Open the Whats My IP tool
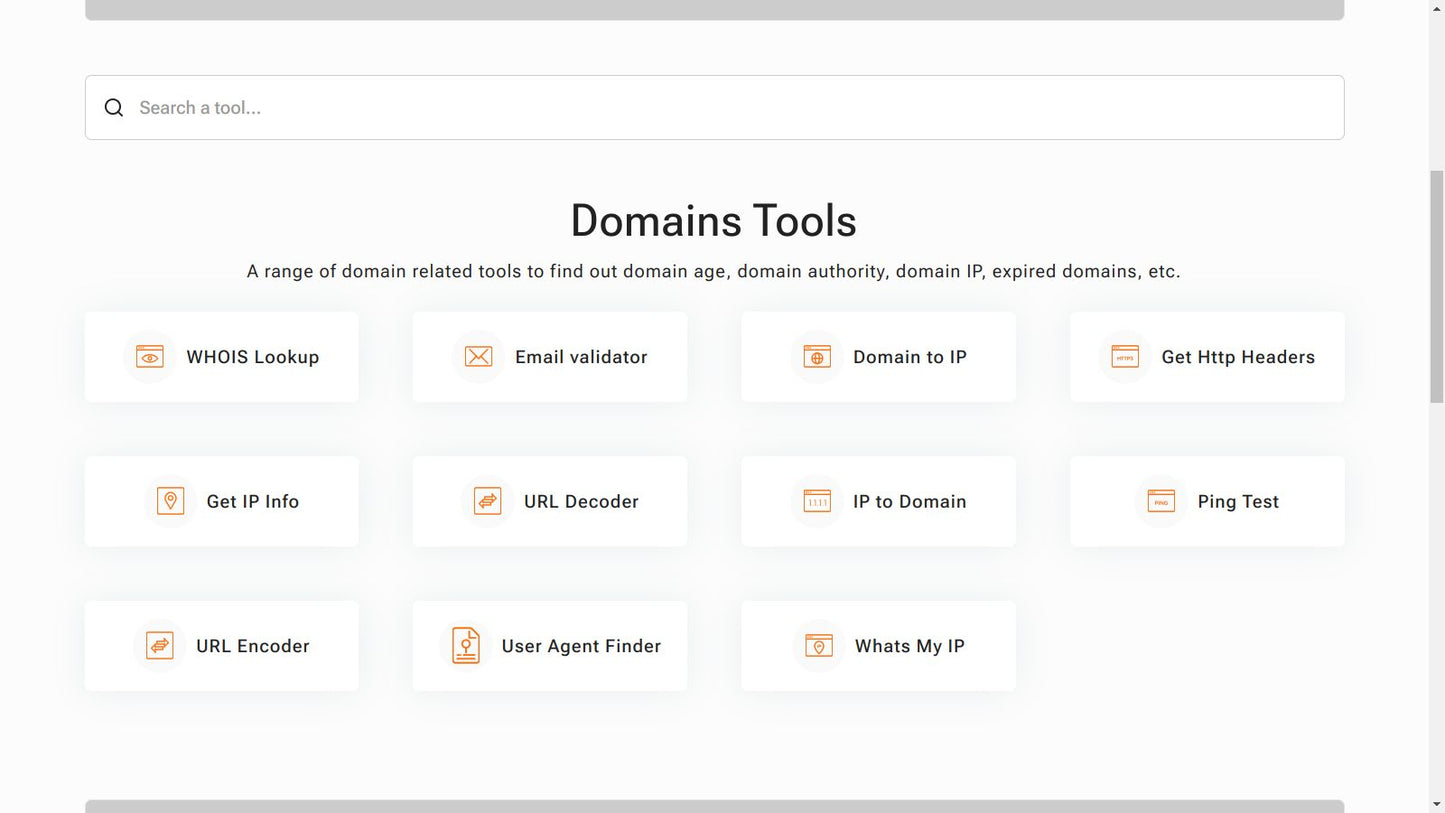The image size is (1445, 813). click(878, 646)
